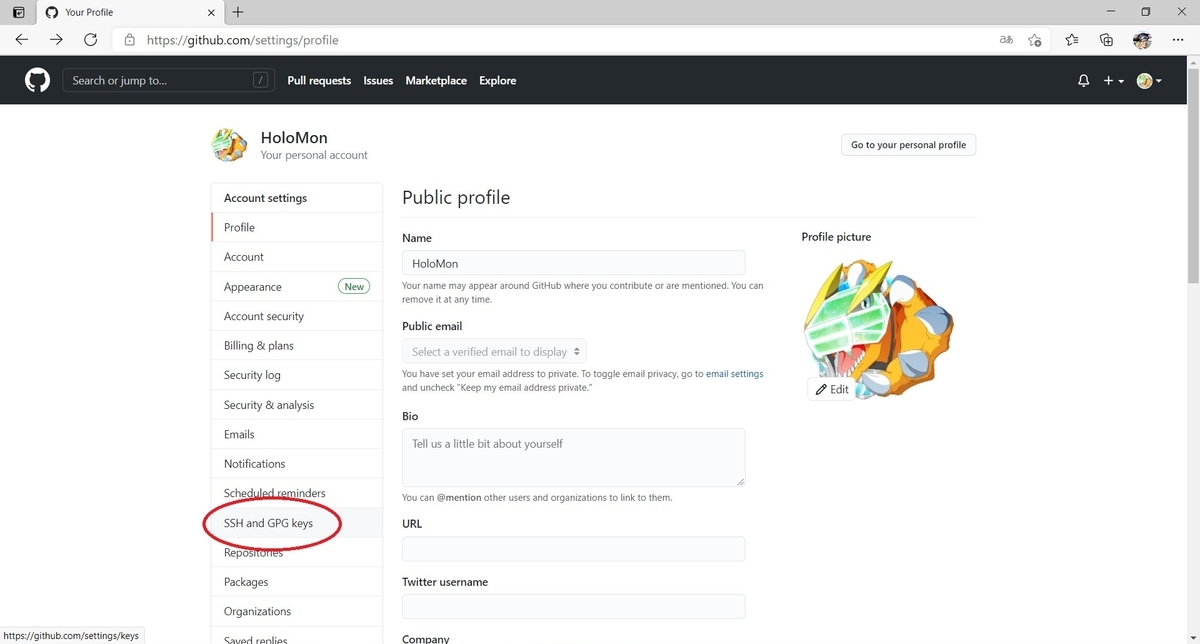Open the HoloMon account name link
Image resolution: width=1200 pixels, height=644 pixels.
click(294, 138)
